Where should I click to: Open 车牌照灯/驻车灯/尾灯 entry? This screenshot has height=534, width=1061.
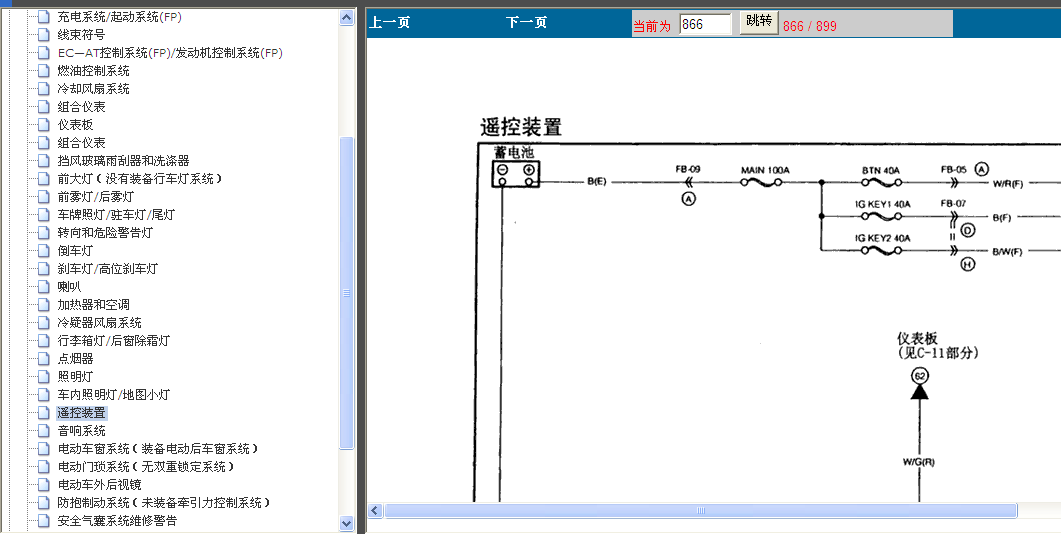116,215
